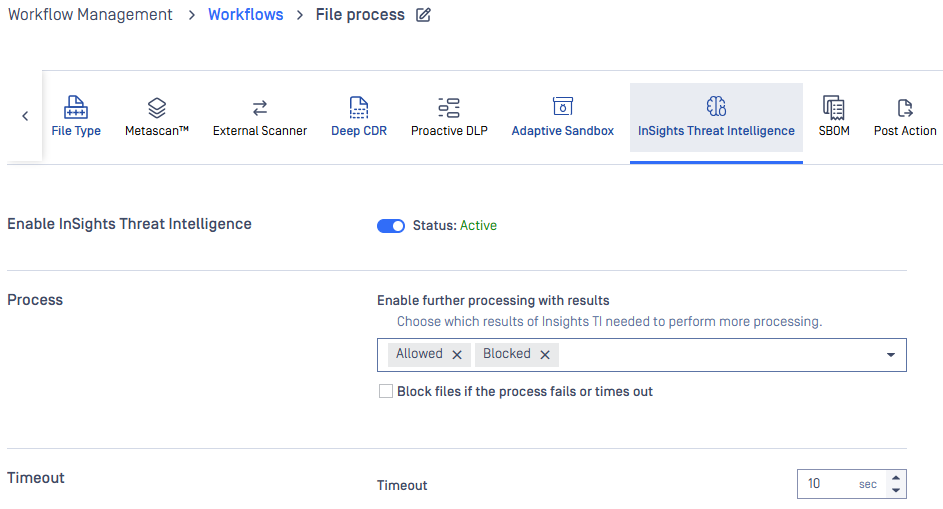Open the Post Action icon

tap(905, 108)
